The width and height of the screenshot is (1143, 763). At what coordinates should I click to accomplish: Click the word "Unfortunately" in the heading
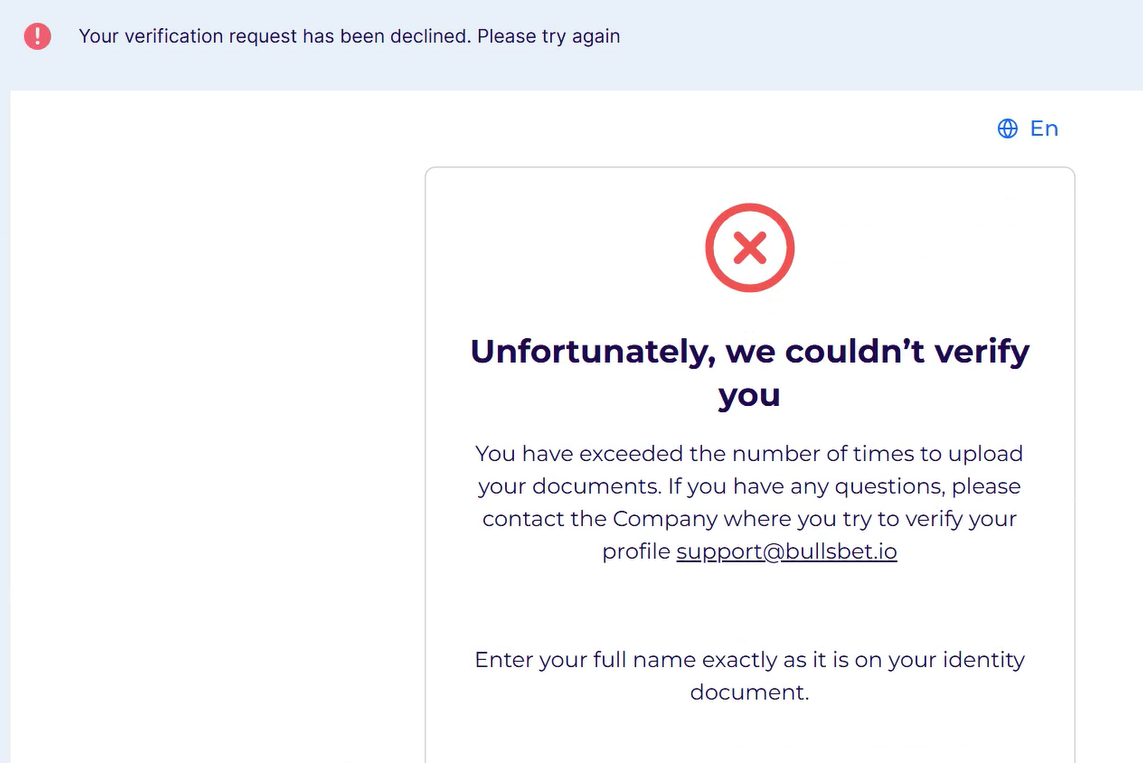coord(592,352)
